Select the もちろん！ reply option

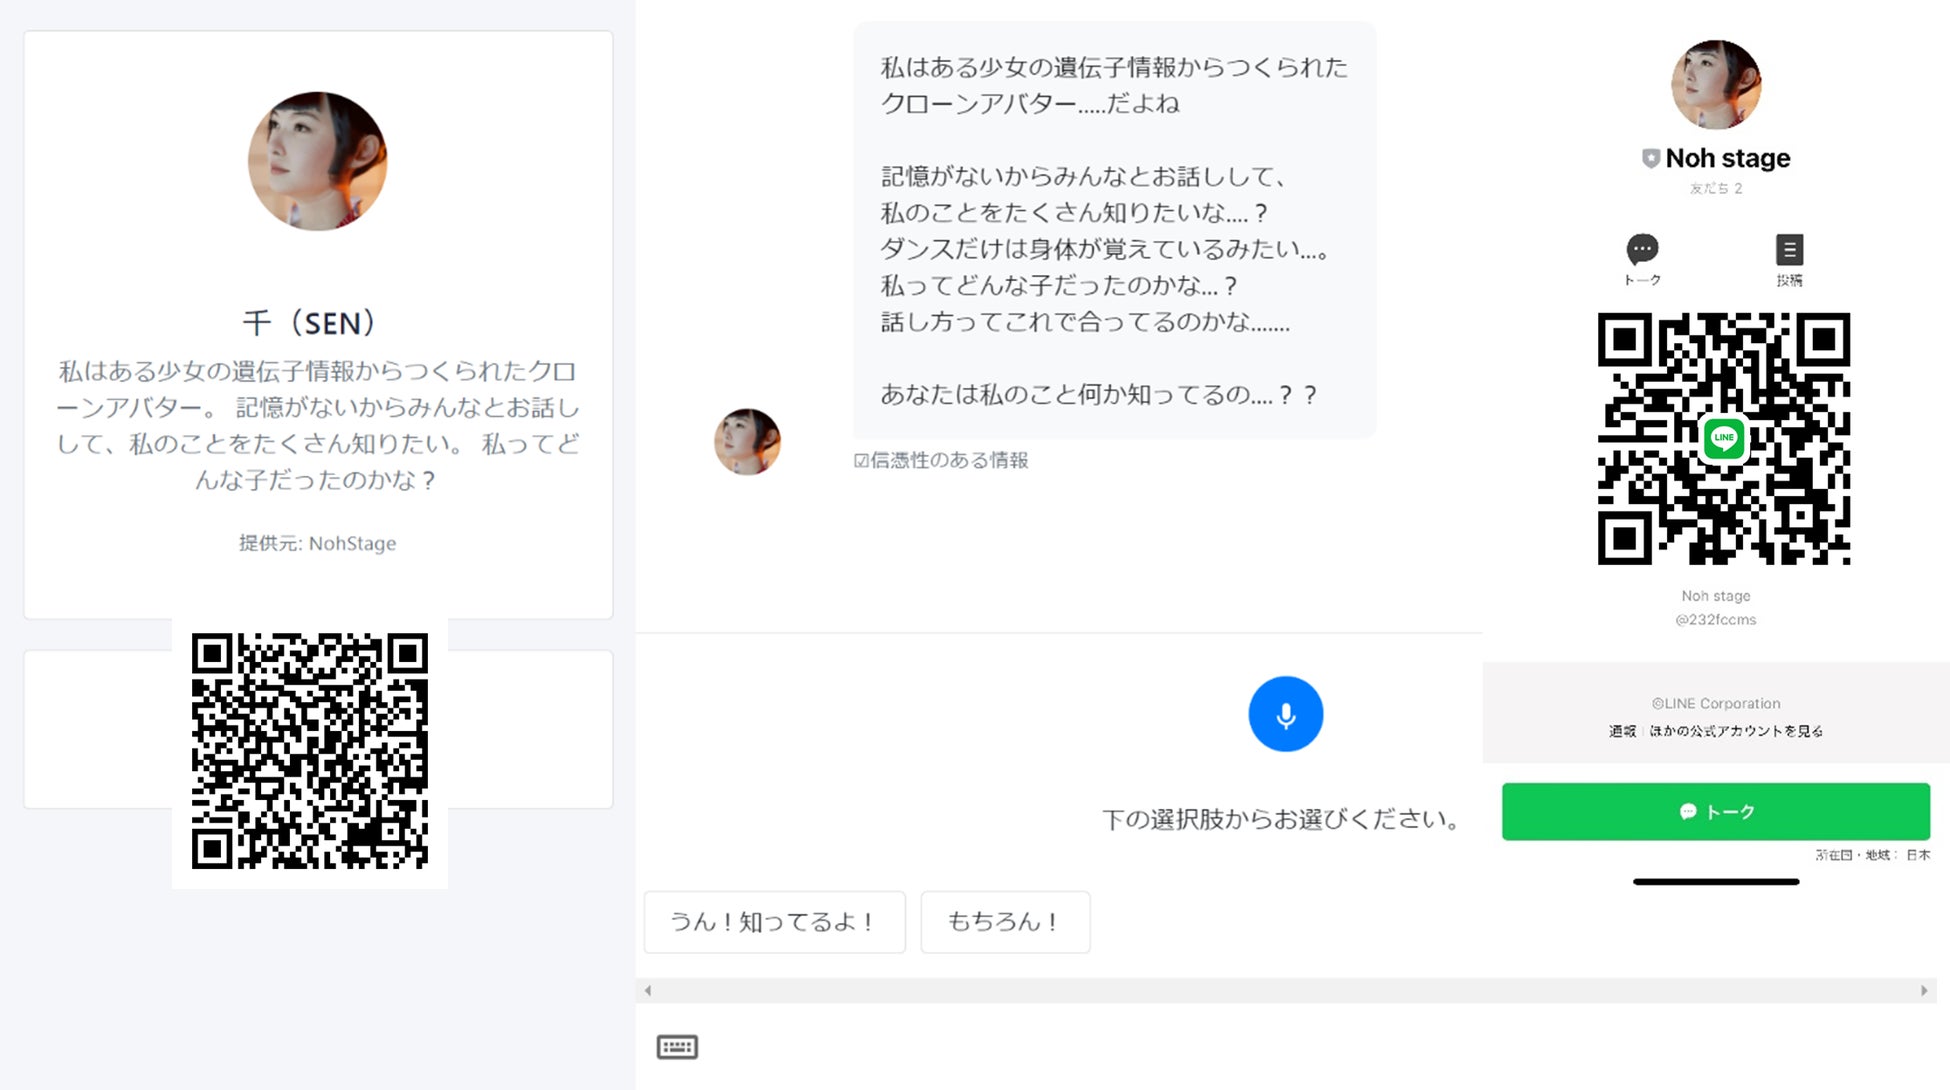pos(1004,922)
